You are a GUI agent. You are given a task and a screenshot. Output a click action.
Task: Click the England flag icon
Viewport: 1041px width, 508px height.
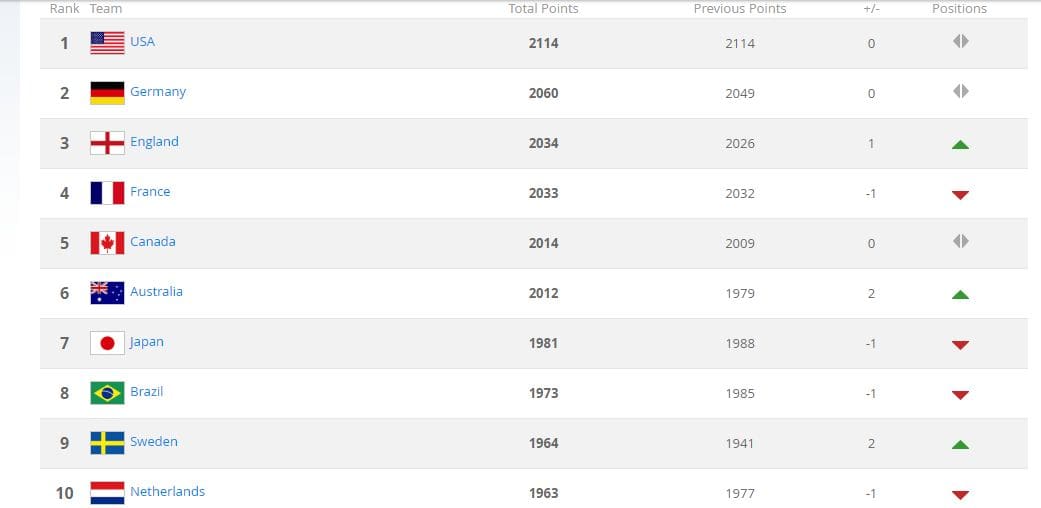click(107, 143)
